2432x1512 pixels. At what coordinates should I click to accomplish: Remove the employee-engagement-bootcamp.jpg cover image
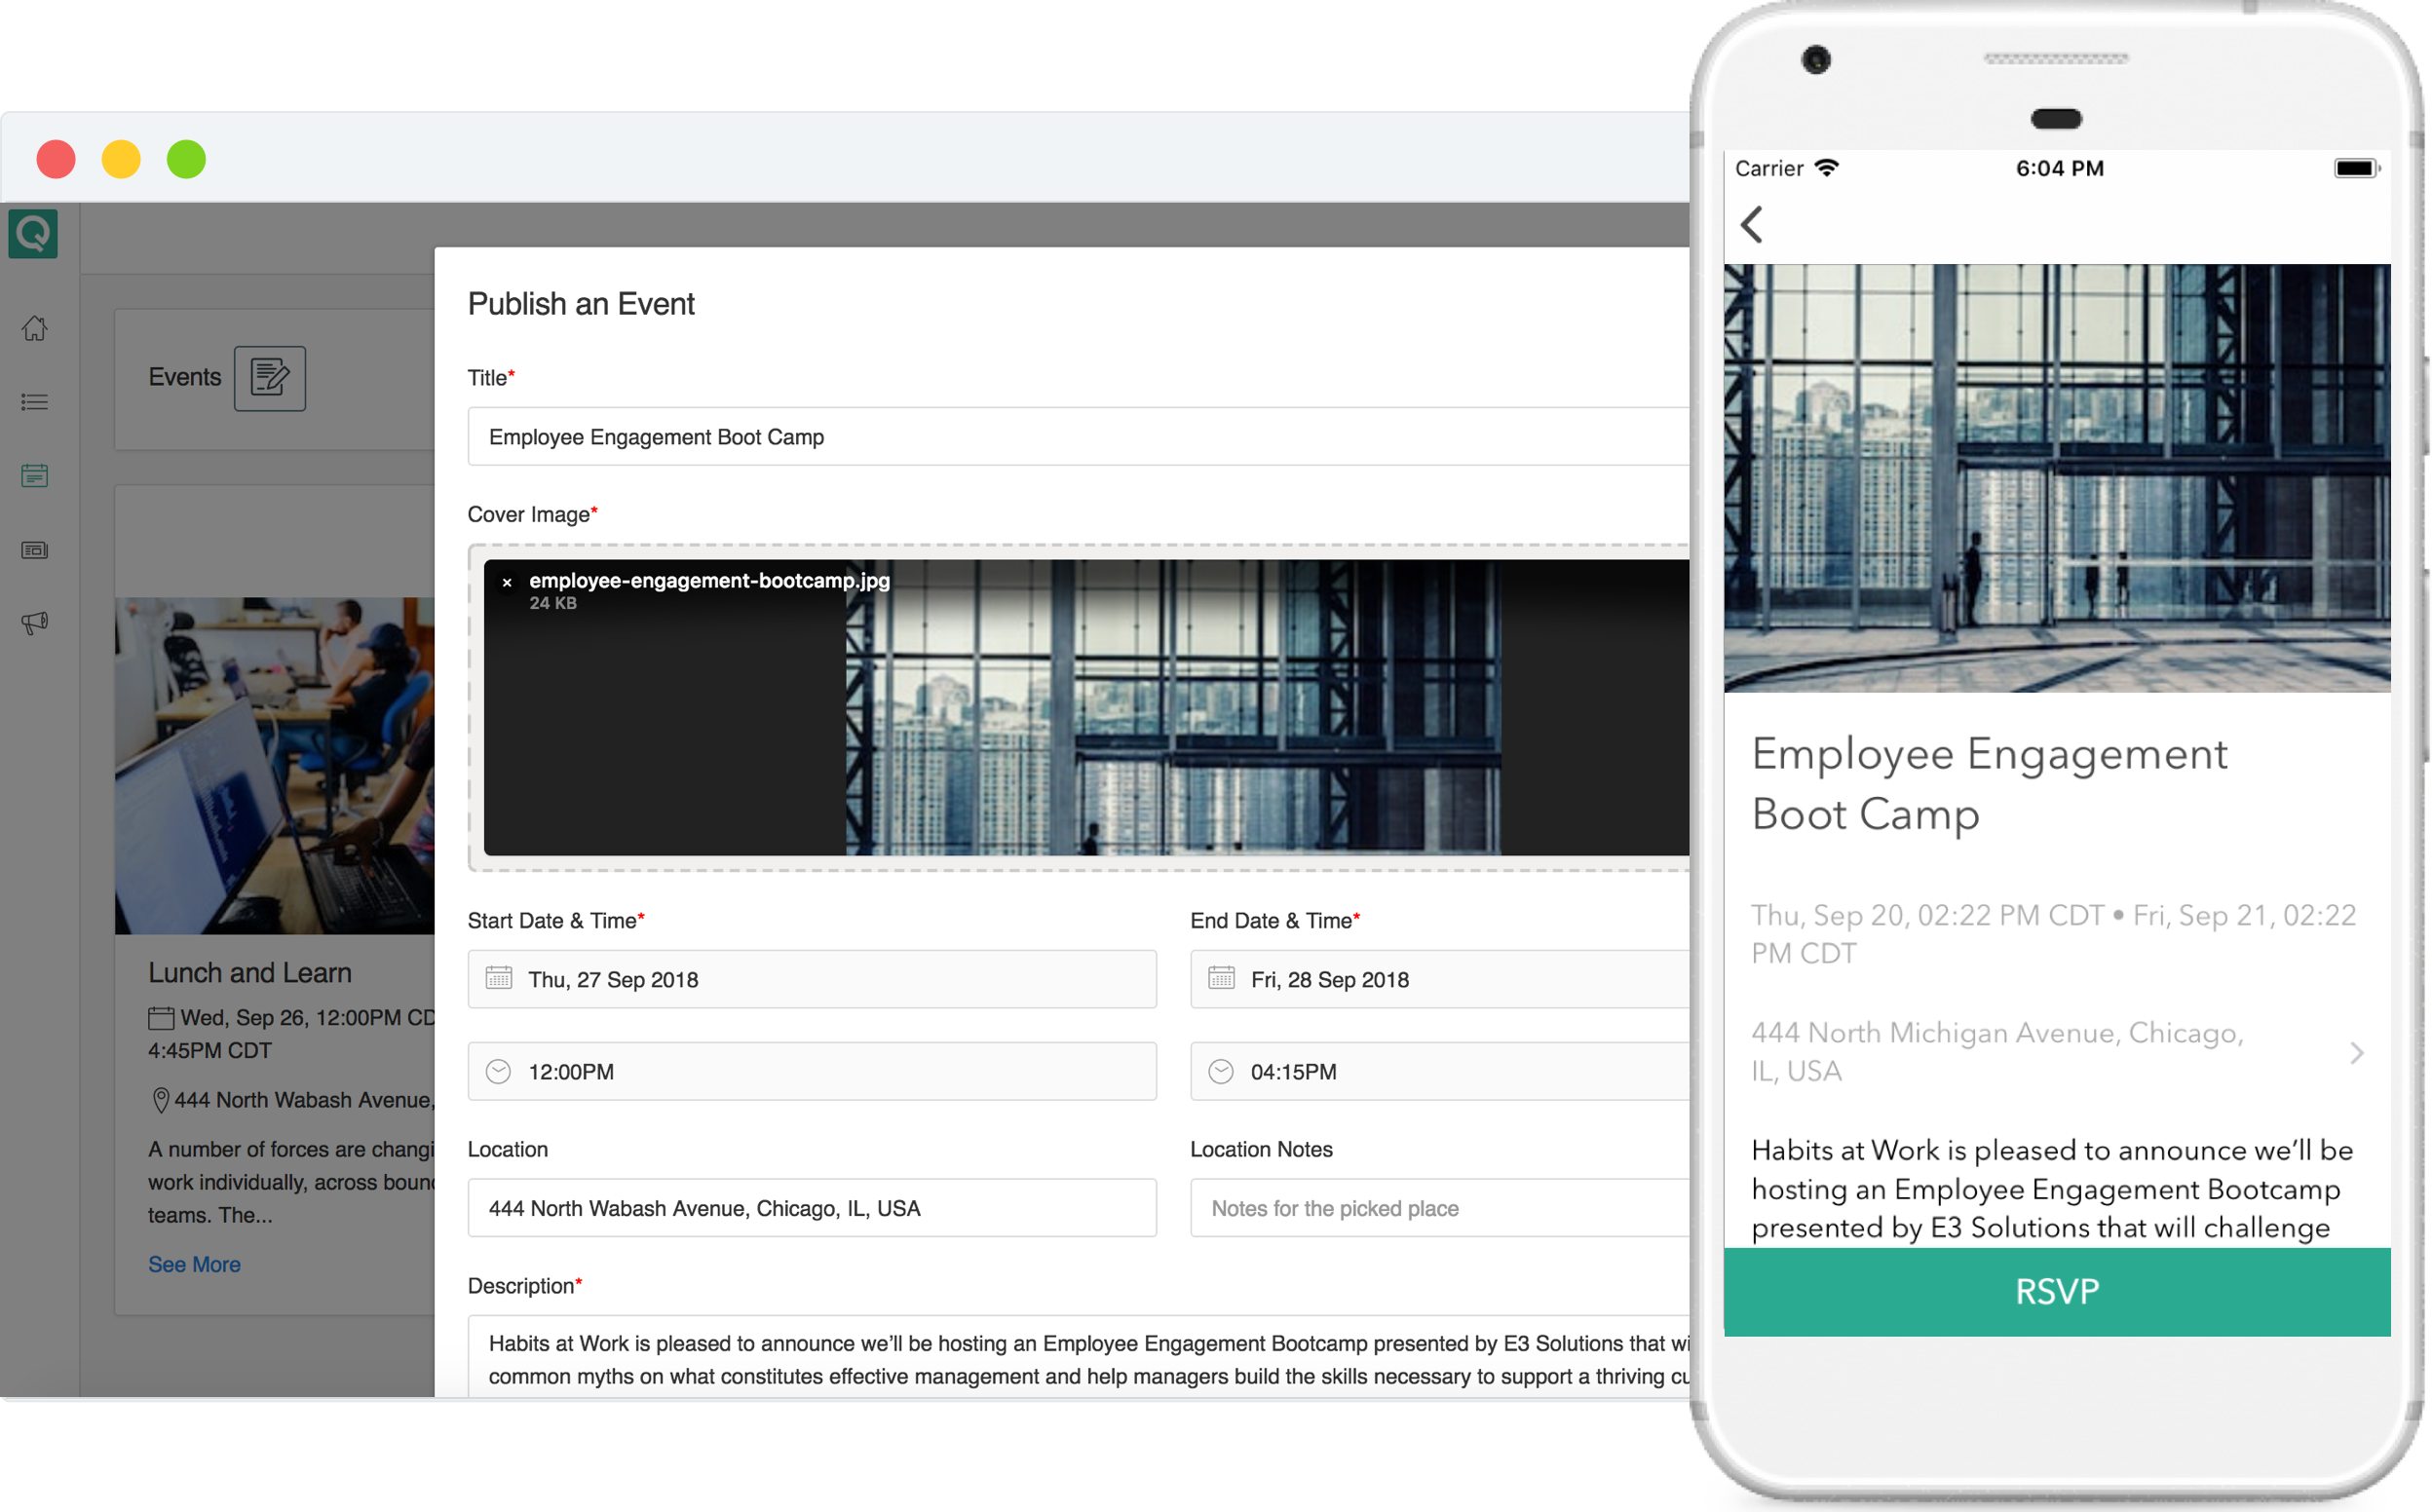507,581
